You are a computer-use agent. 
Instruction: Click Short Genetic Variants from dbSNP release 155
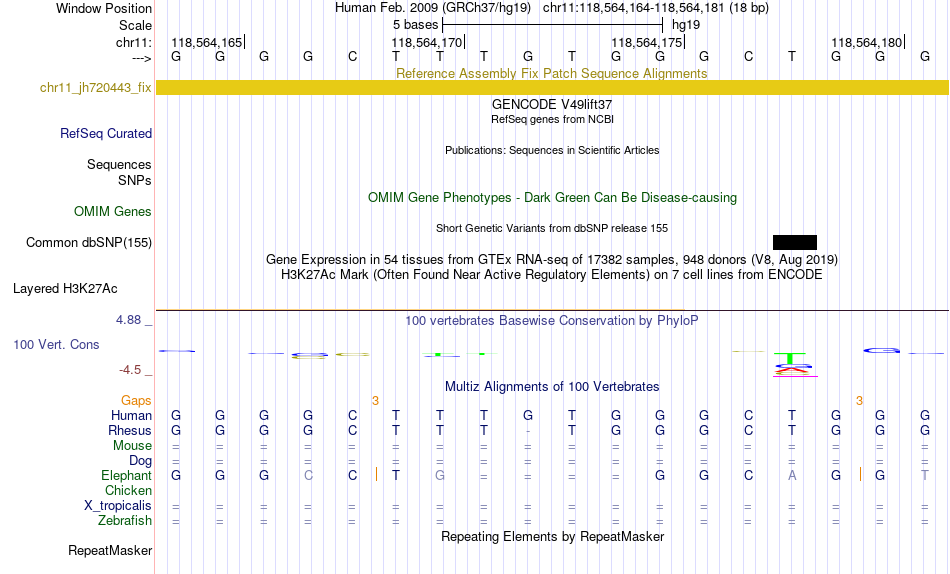point(552,229)
